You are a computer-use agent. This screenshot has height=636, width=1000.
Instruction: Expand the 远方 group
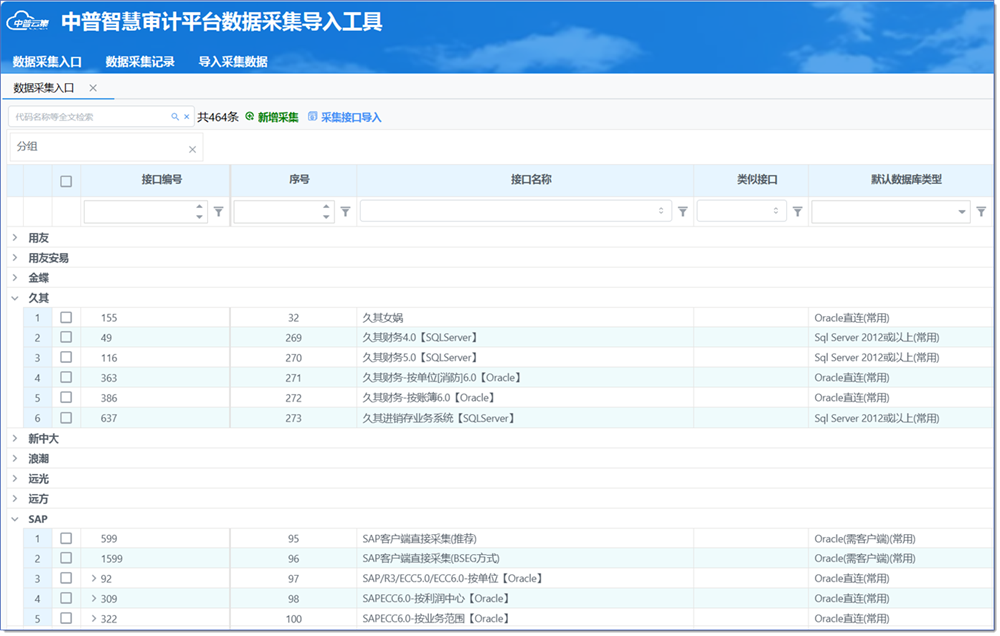tap(15, 499)
